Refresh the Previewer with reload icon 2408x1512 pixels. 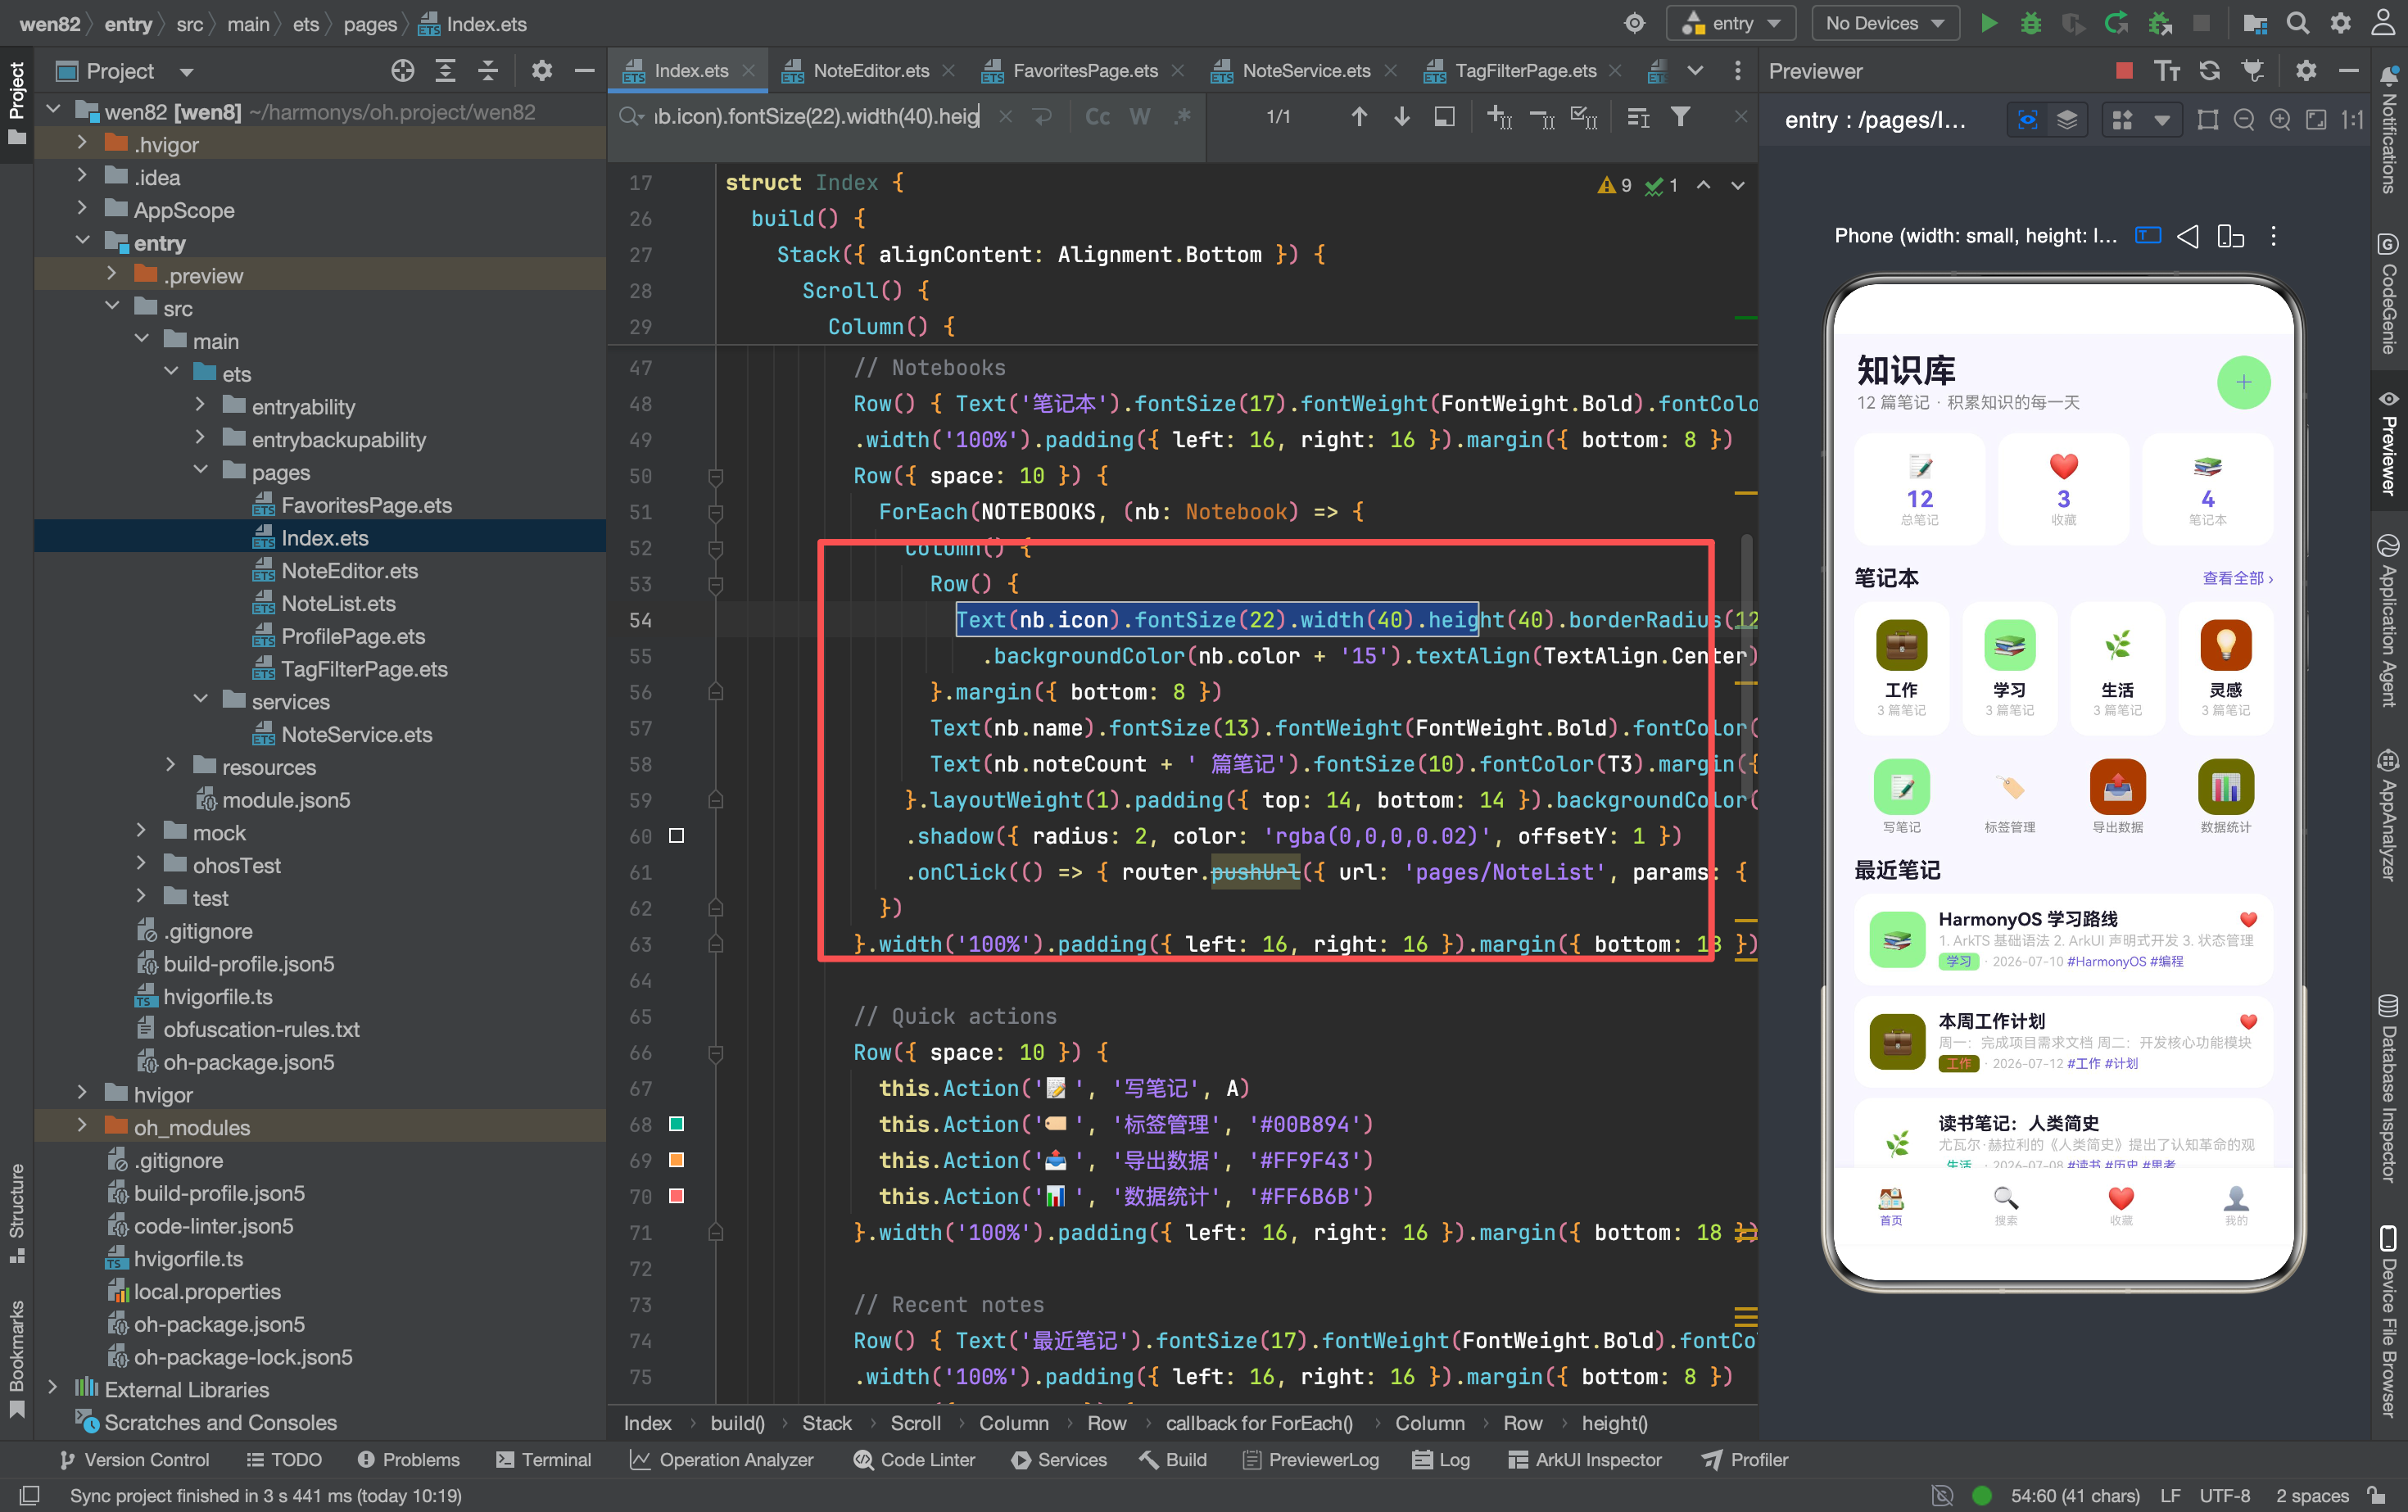click(x=2209, y=71)
